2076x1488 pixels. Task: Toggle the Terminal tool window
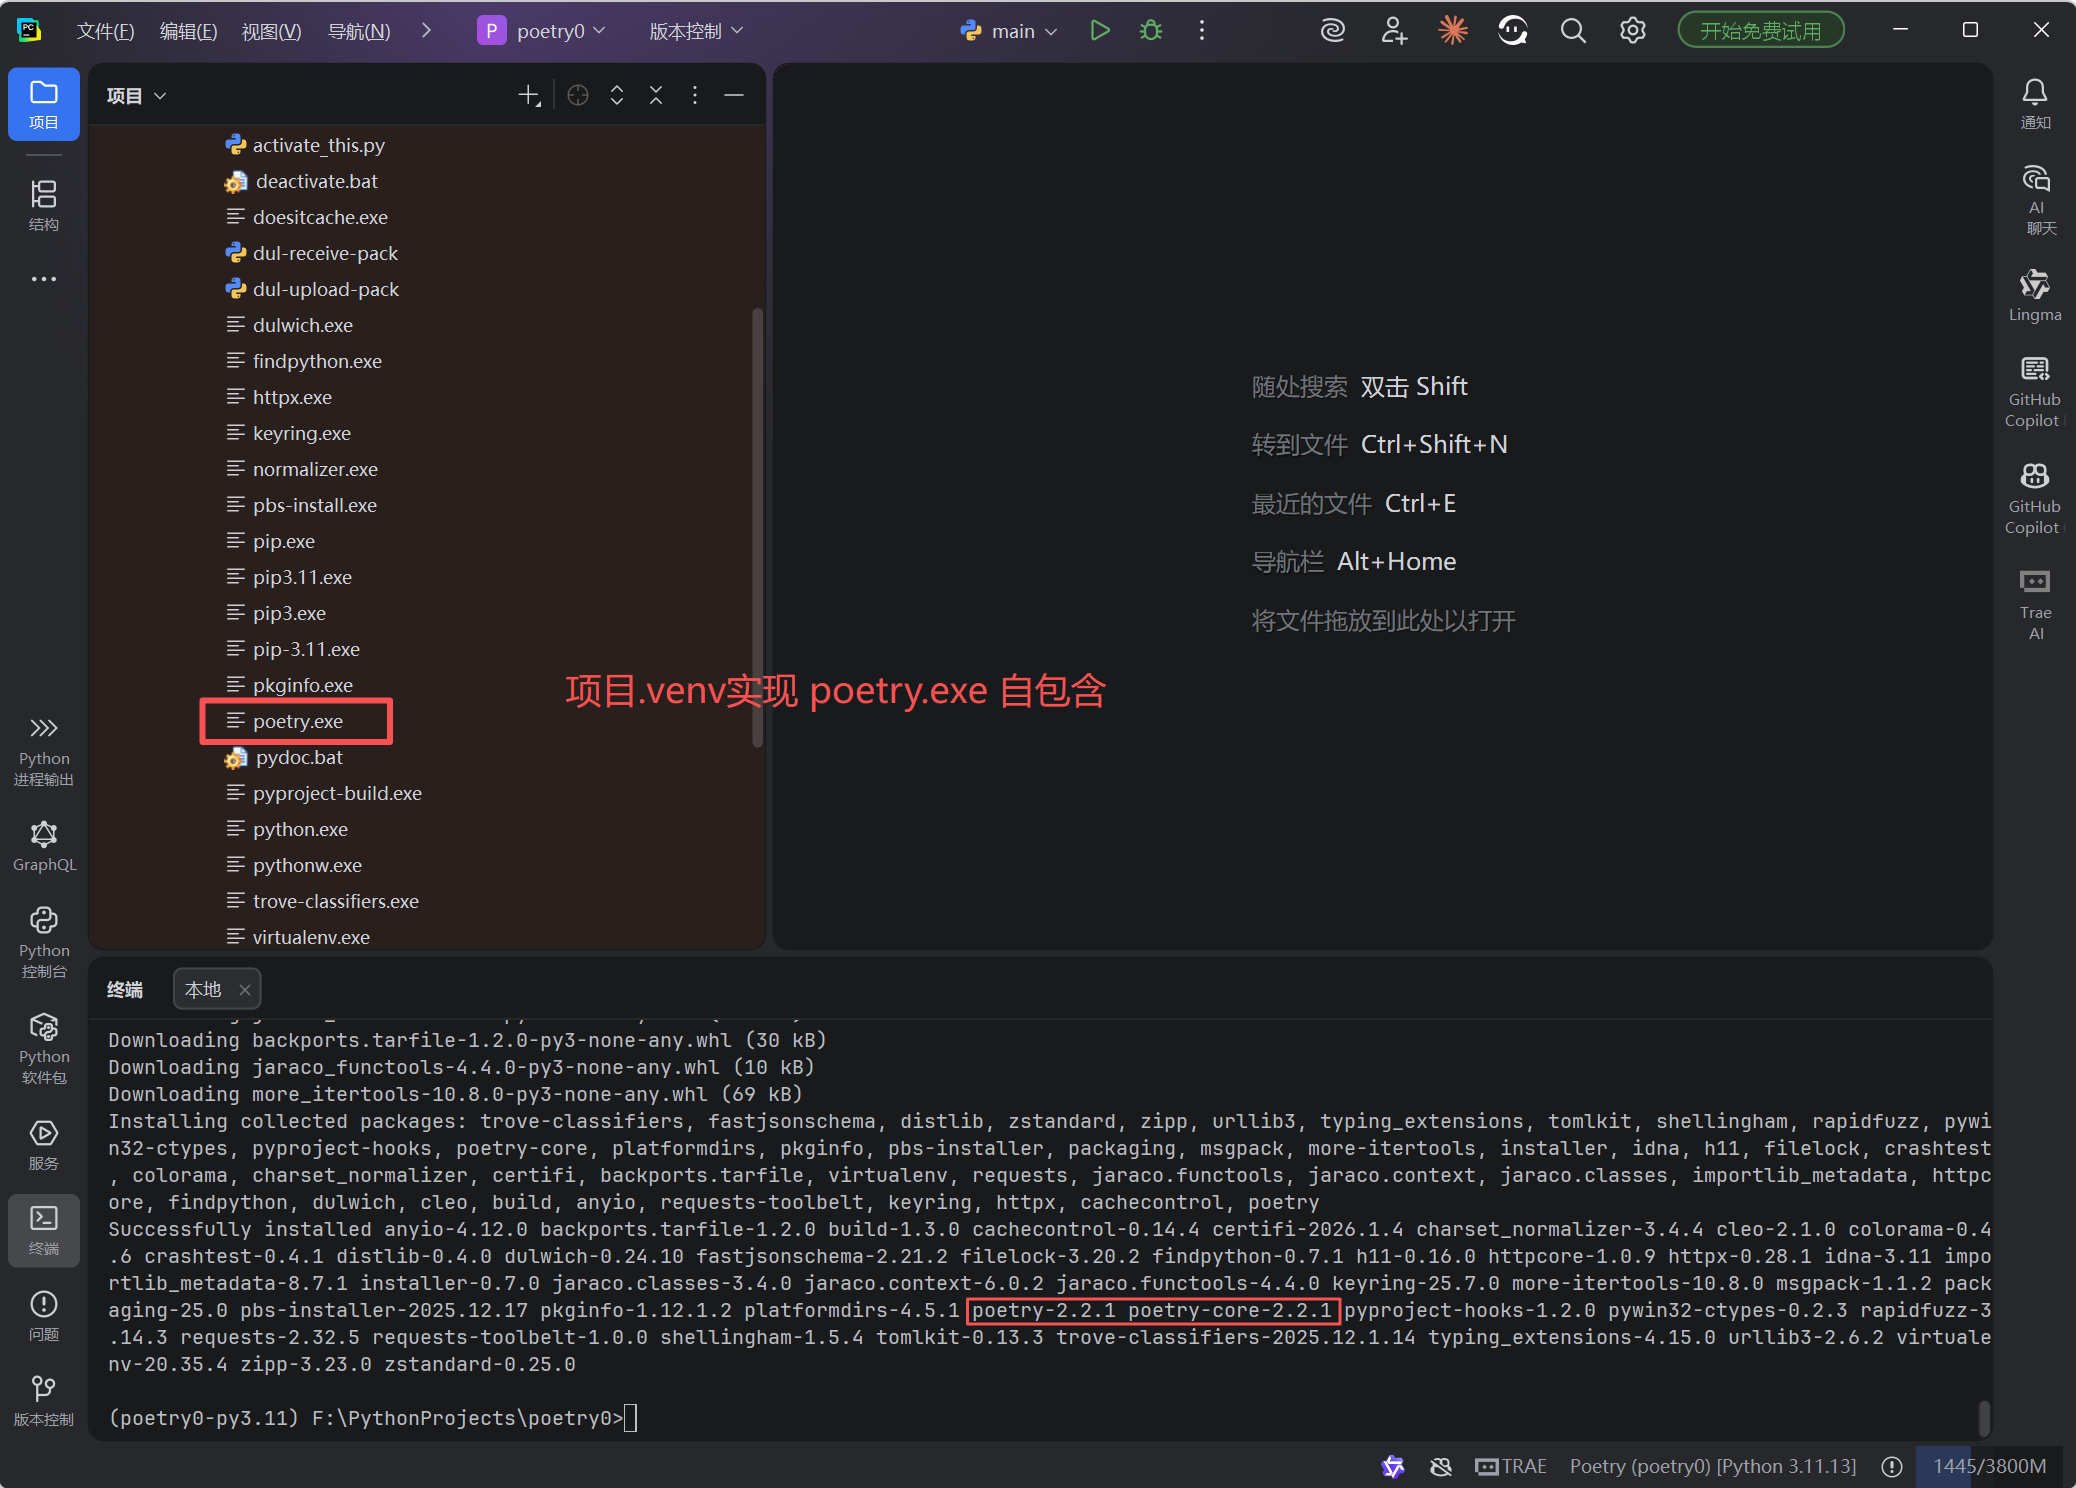[x=44, y=1229]
